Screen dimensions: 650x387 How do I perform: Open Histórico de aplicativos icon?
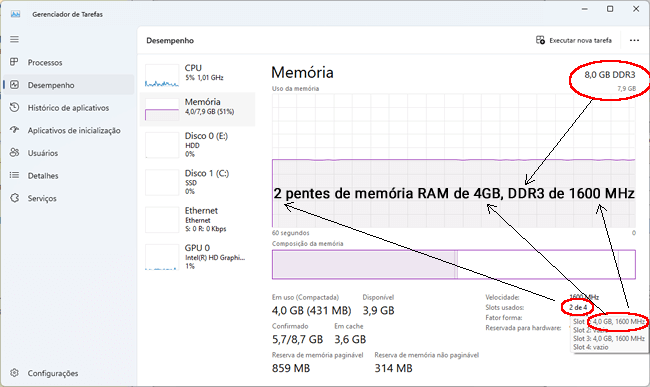click(15, 107)
